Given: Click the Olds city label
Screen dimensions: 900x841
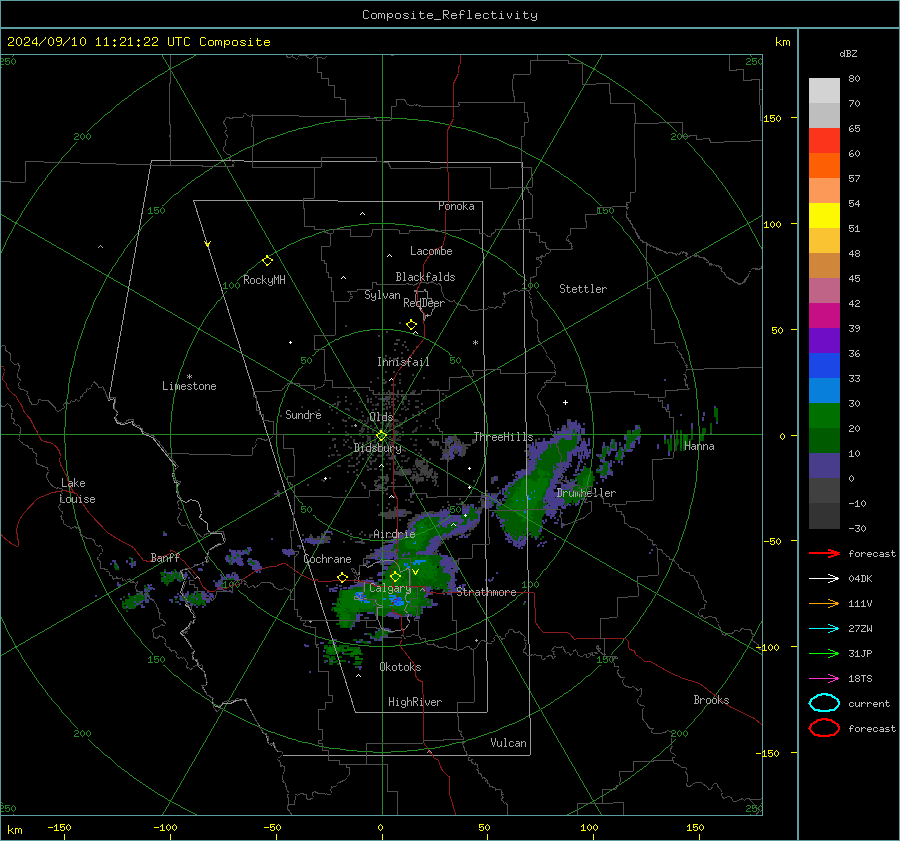Looking at the screenshot, I should pos(381,417).
